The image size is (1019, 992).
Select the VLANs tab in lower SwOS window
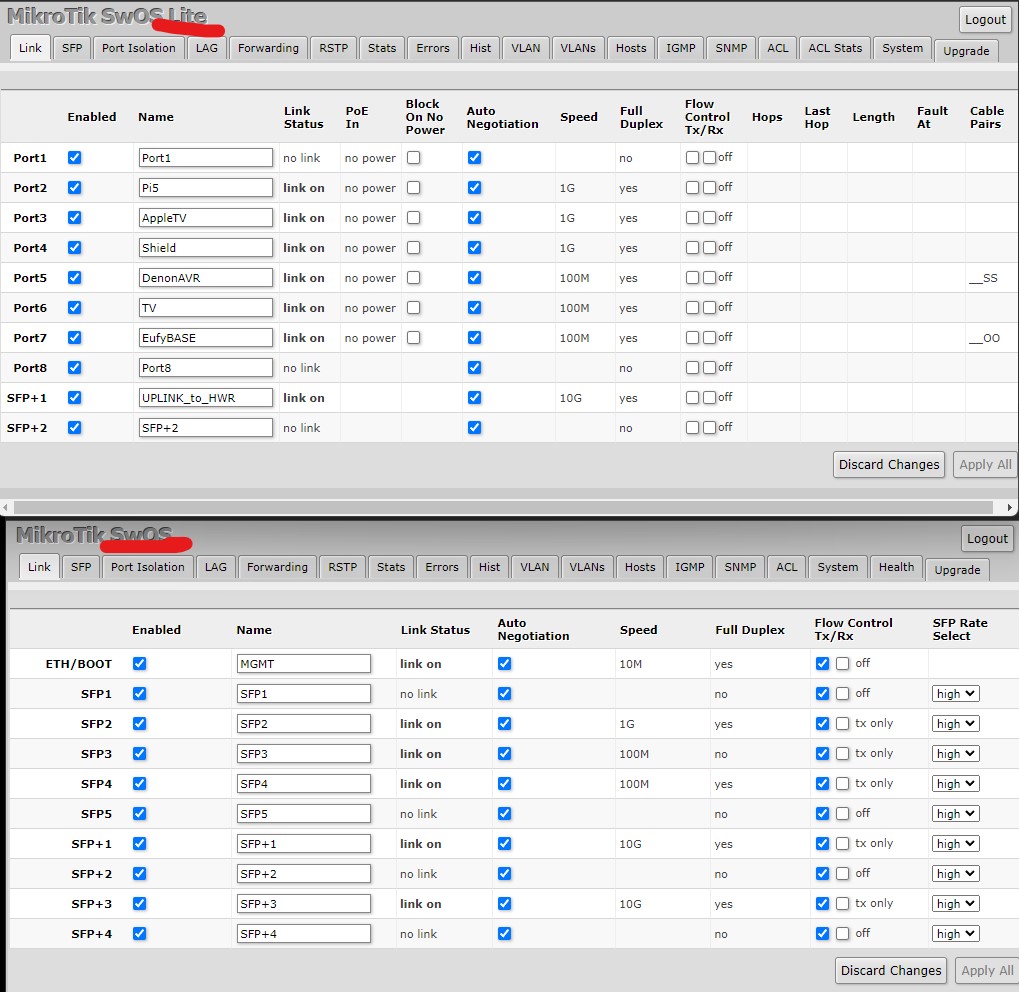click(587, 567)
